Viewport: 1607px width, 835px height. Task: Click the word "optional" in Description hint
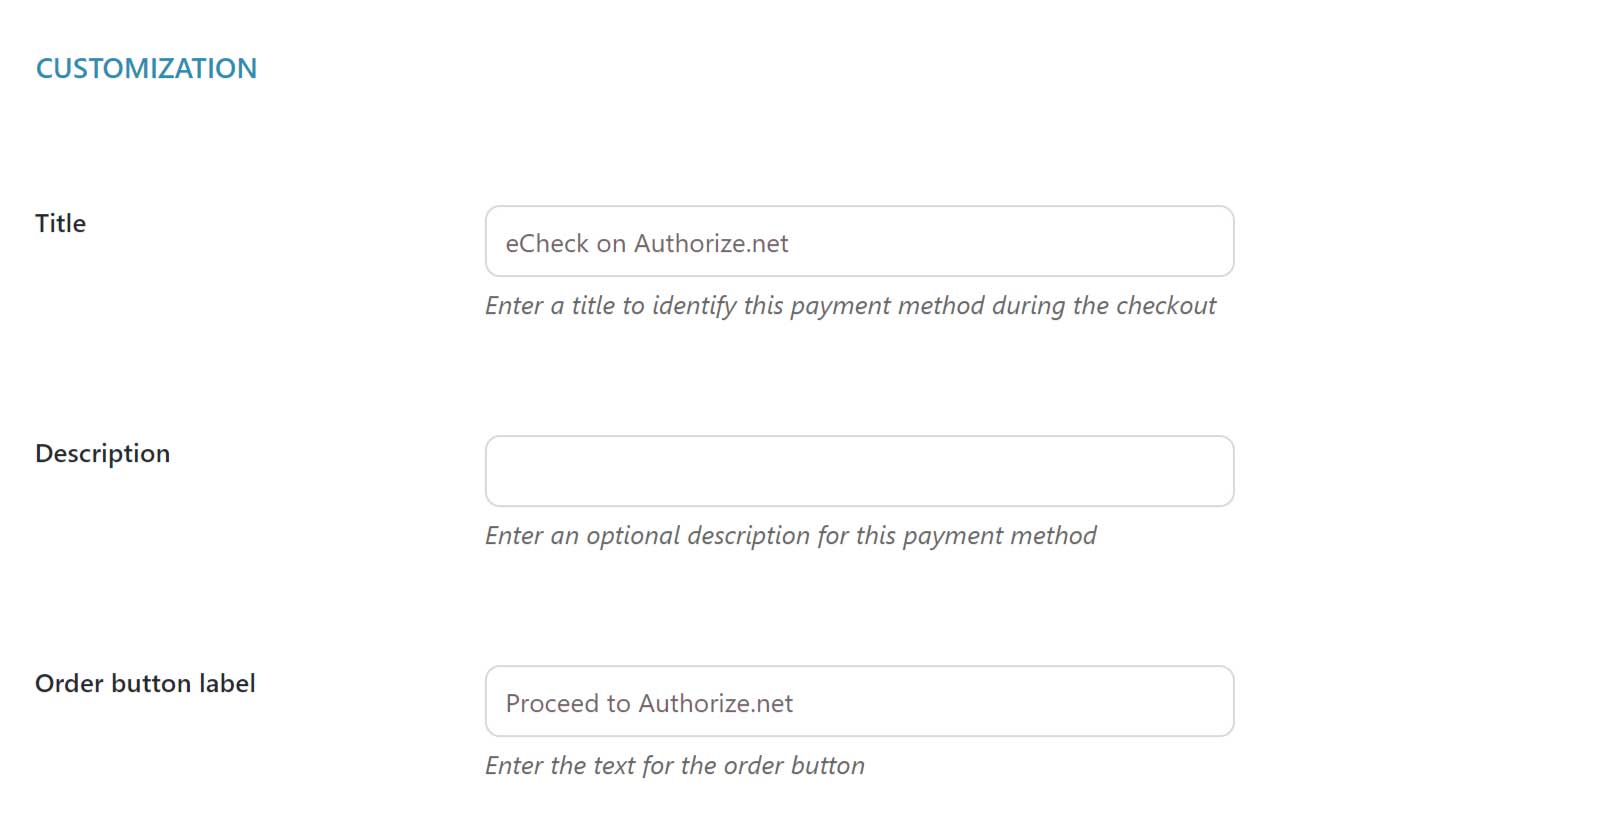point(634,535)
